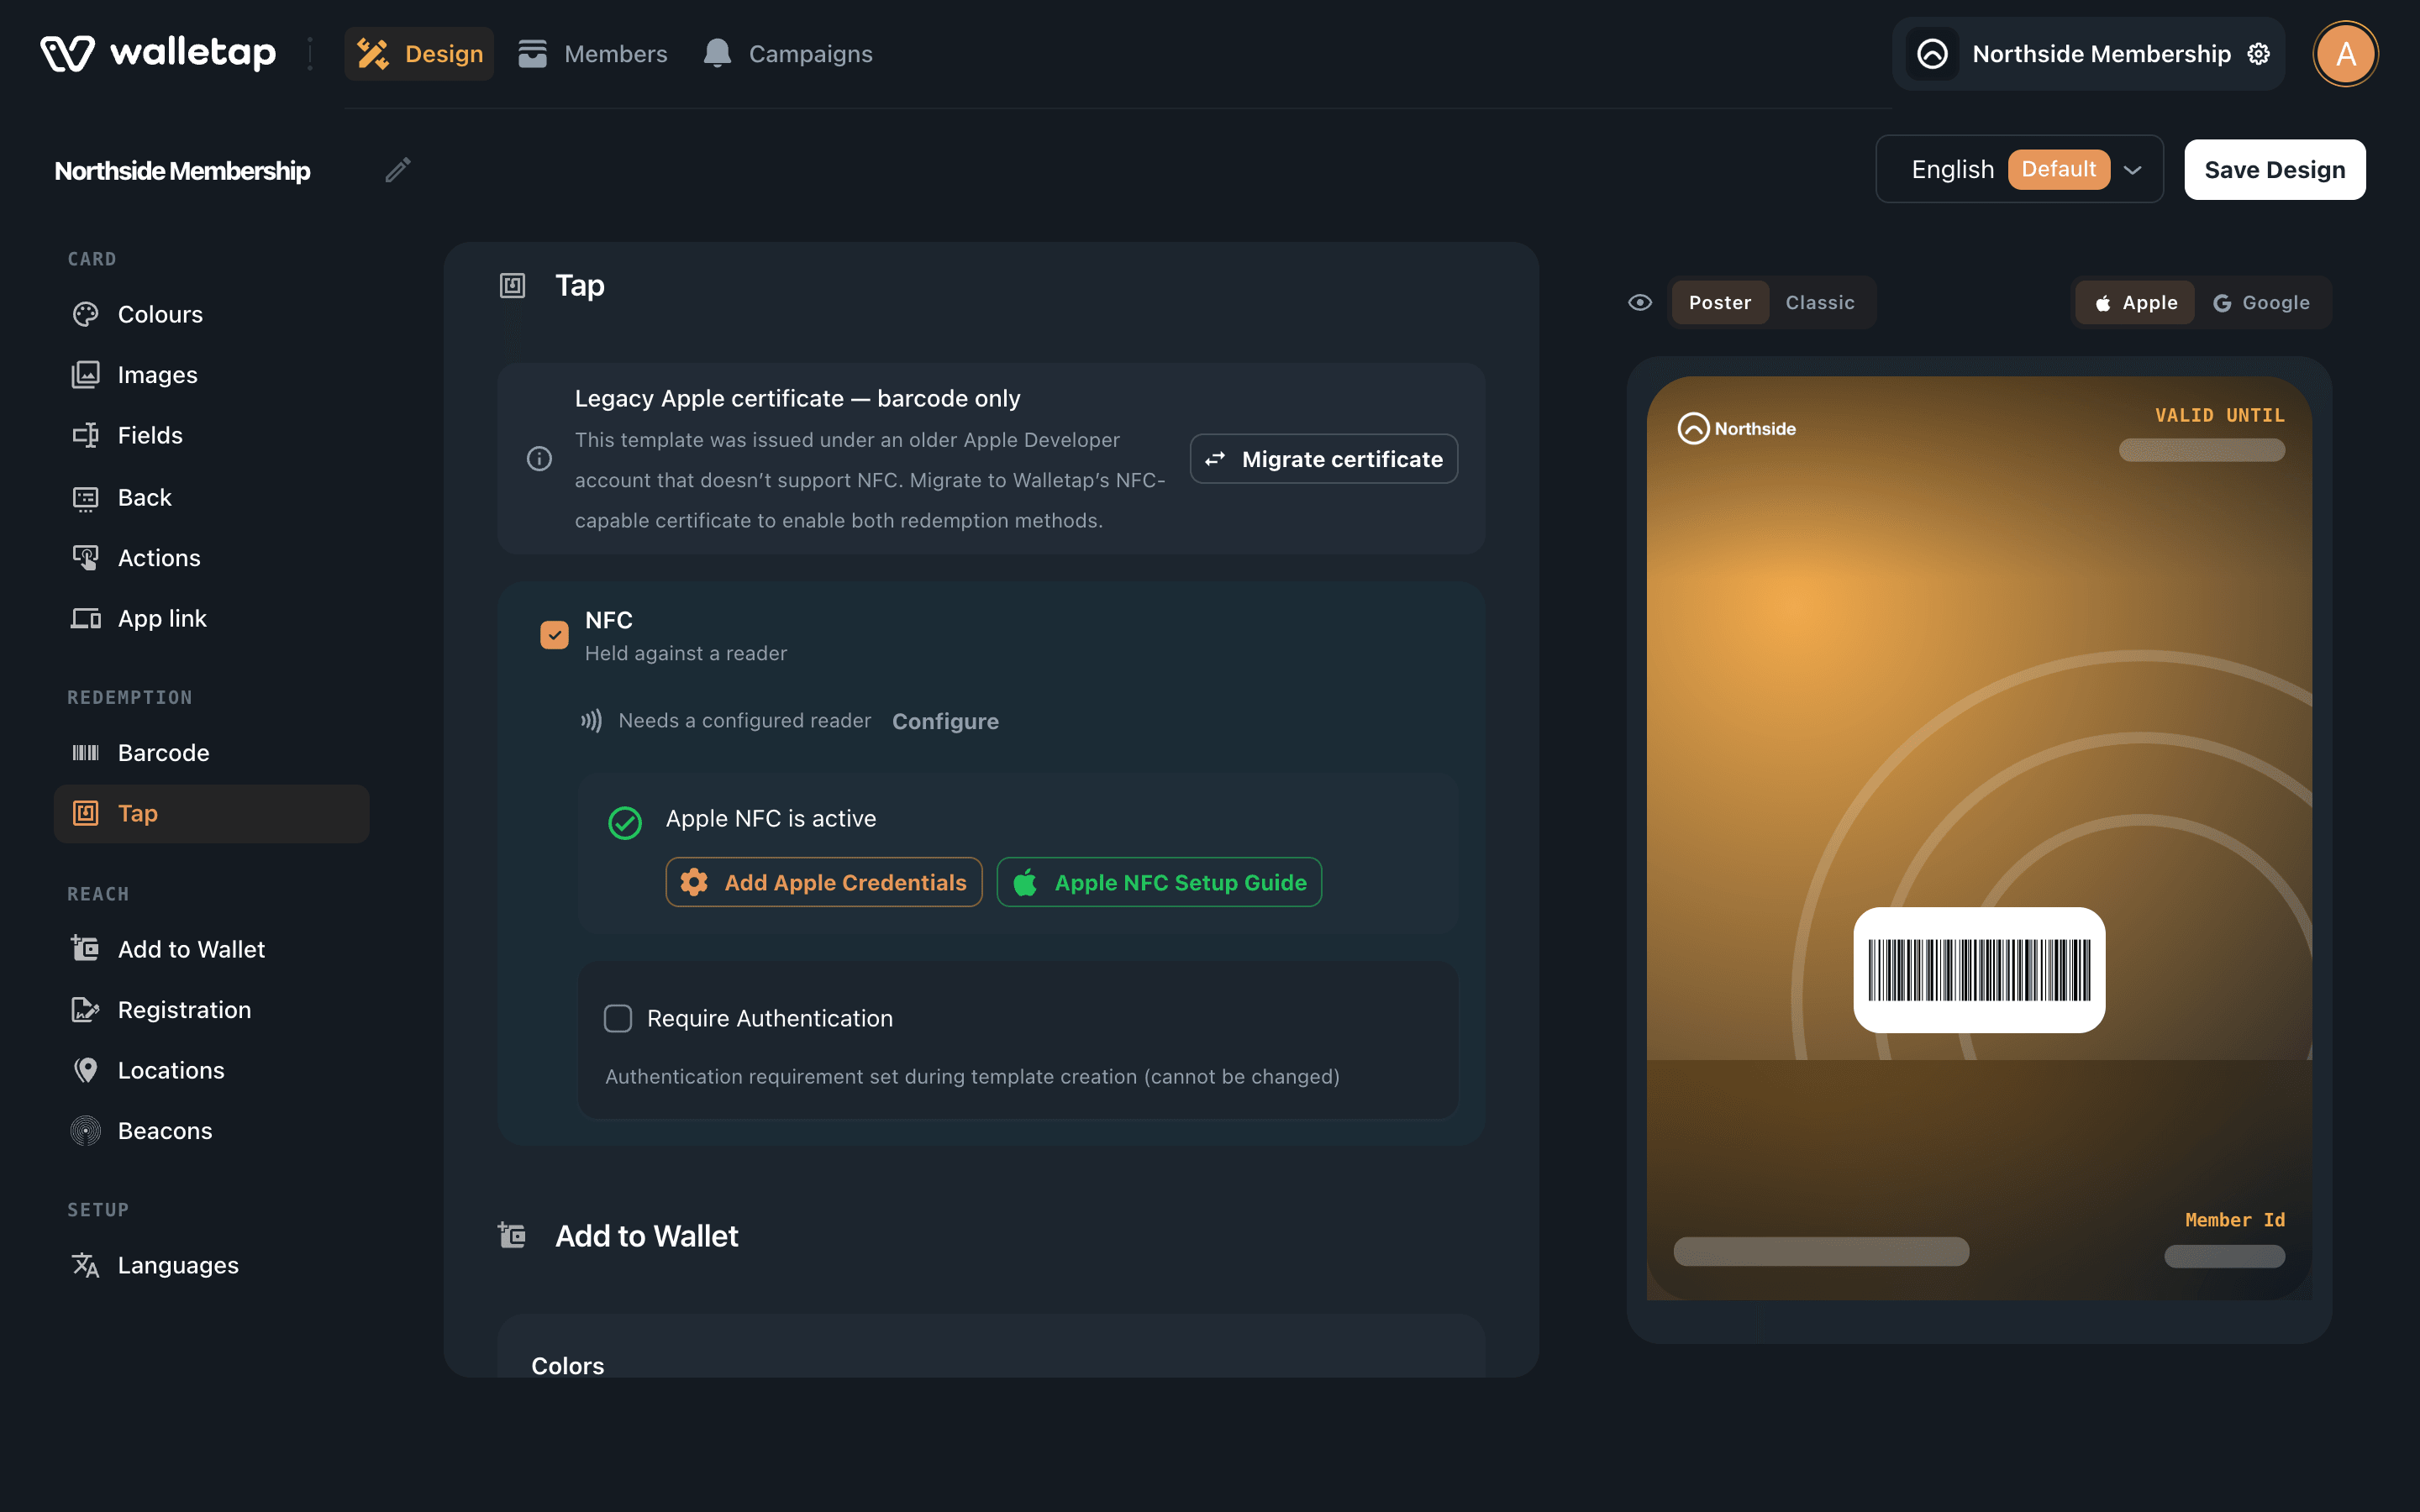The image size is (2420, 1512).
Task: Click the settings gear next to Northside Membership
Action: [x=2259, y=54]
